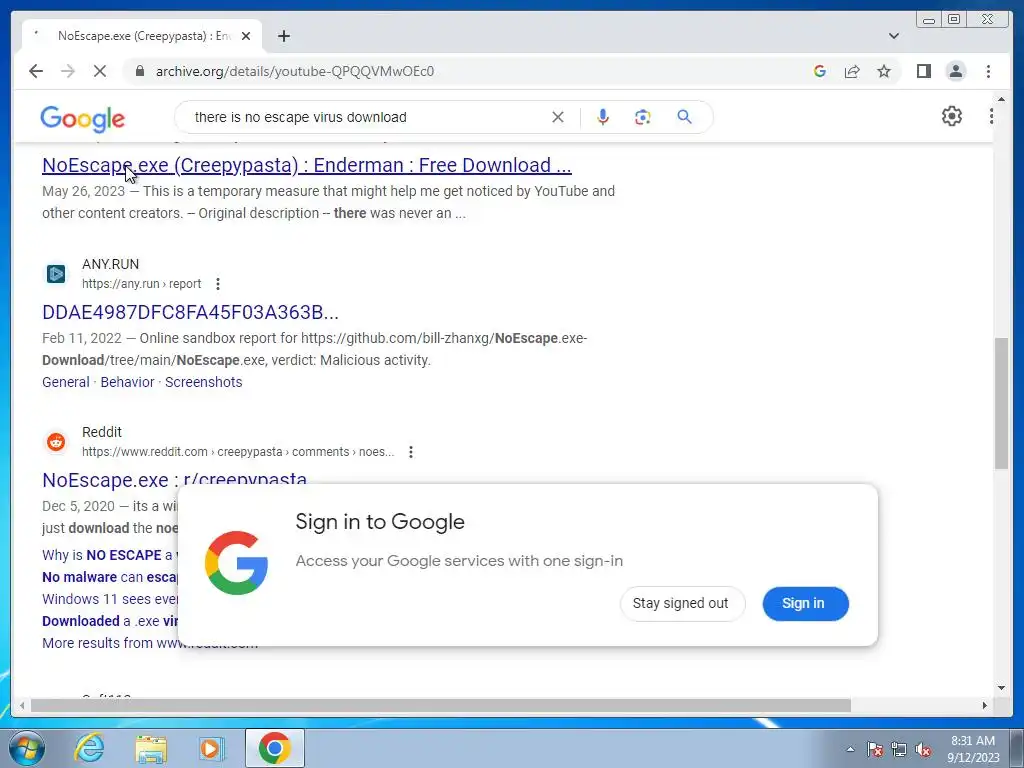Click the blue Sign in button
The width and height of the screenshot is (1024, 768).
(804, 603)
